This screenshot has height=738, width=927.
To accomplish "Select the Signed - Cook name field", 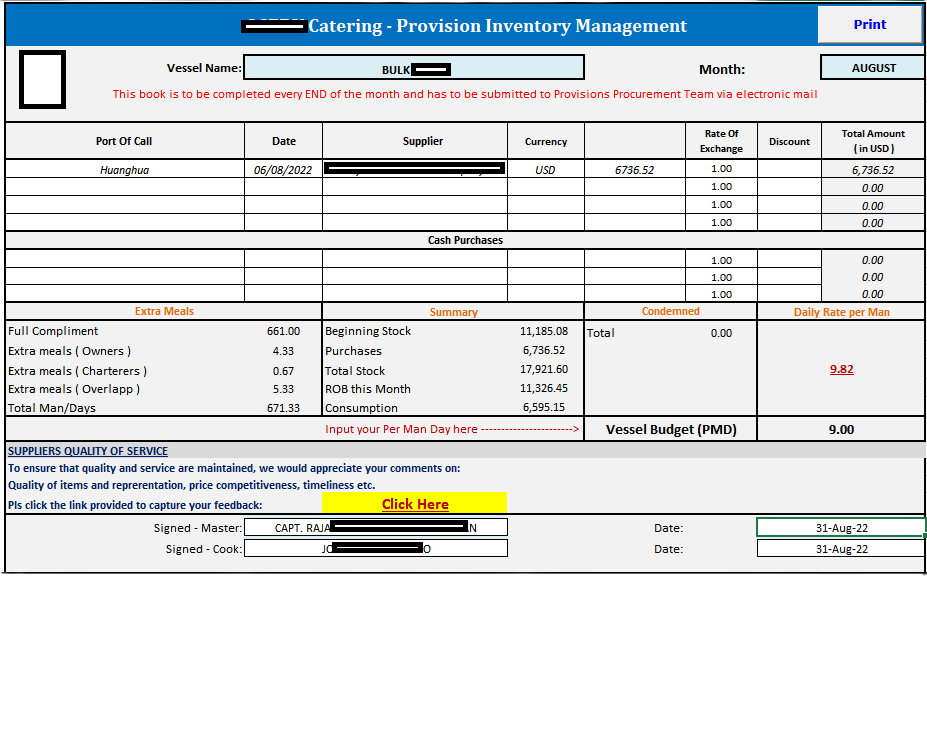I will point(376,548).
